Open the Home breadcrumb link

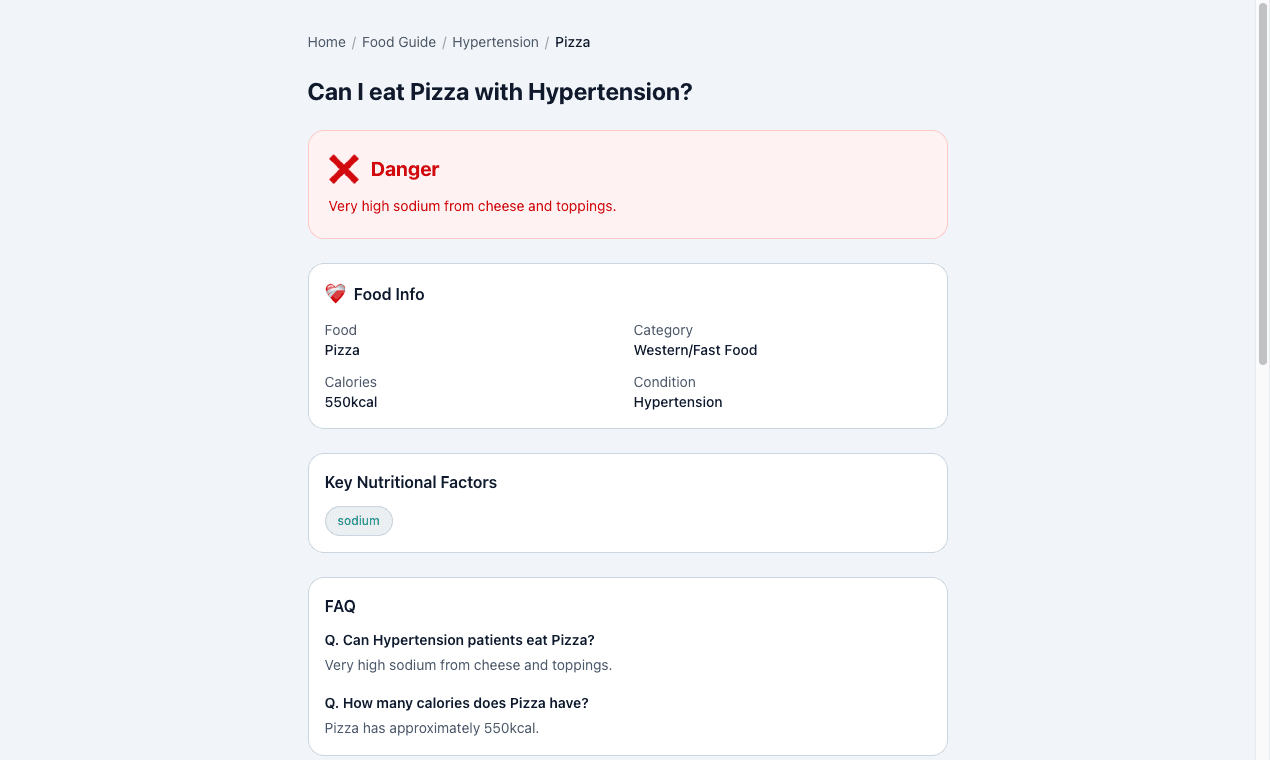pos(326,42)
